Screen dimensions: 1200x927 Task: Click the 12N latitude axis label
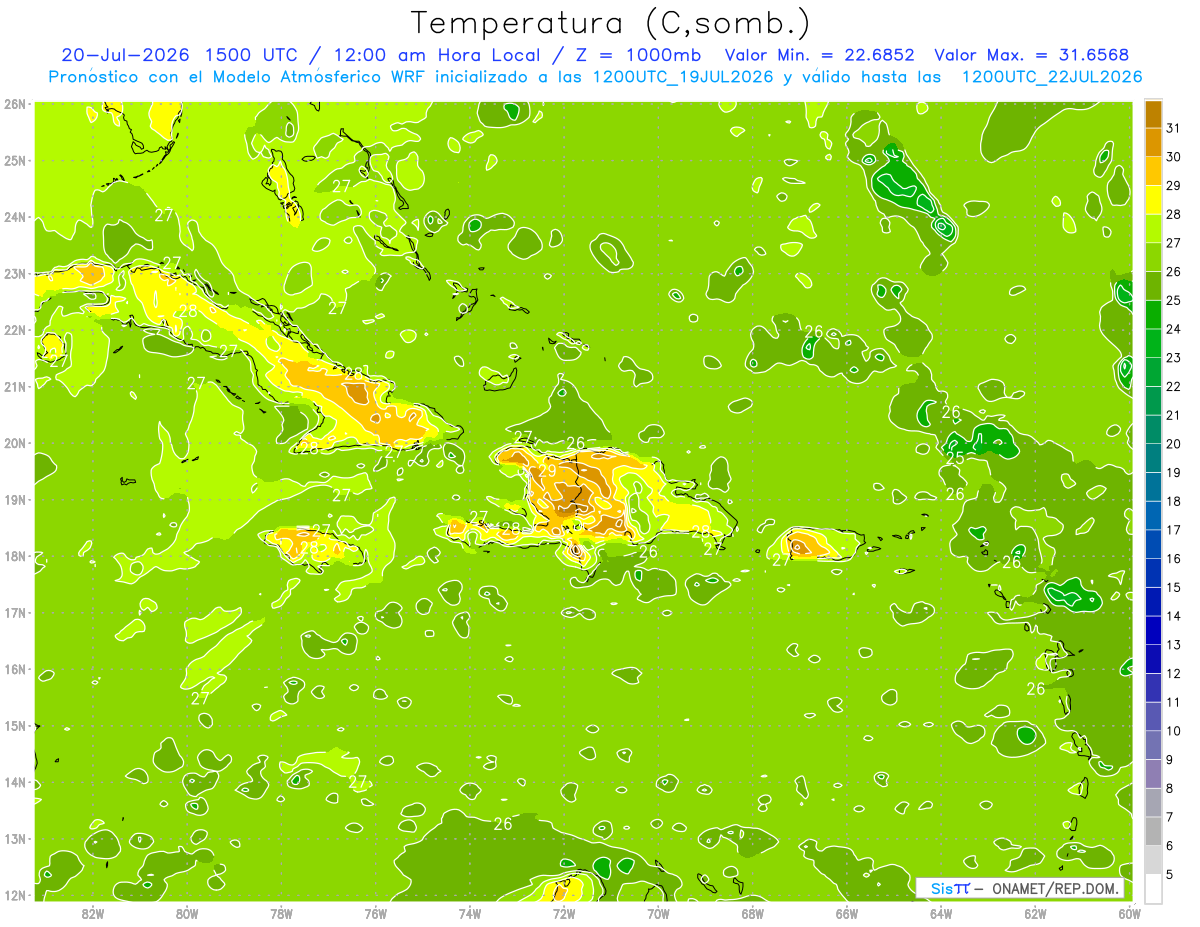pyautogui.click(x=15, y=895)
